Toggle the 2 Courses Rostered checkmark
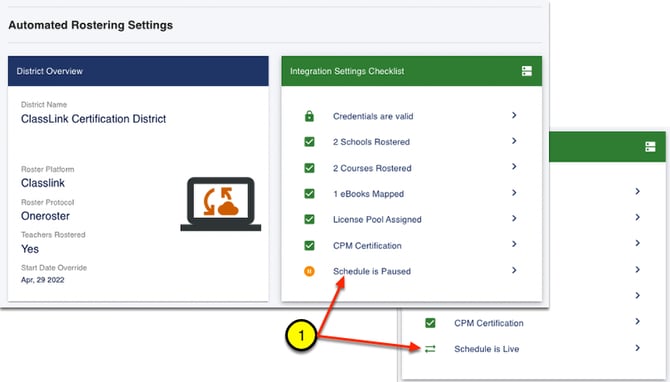 pyautogui.click(x=309, y=168)
